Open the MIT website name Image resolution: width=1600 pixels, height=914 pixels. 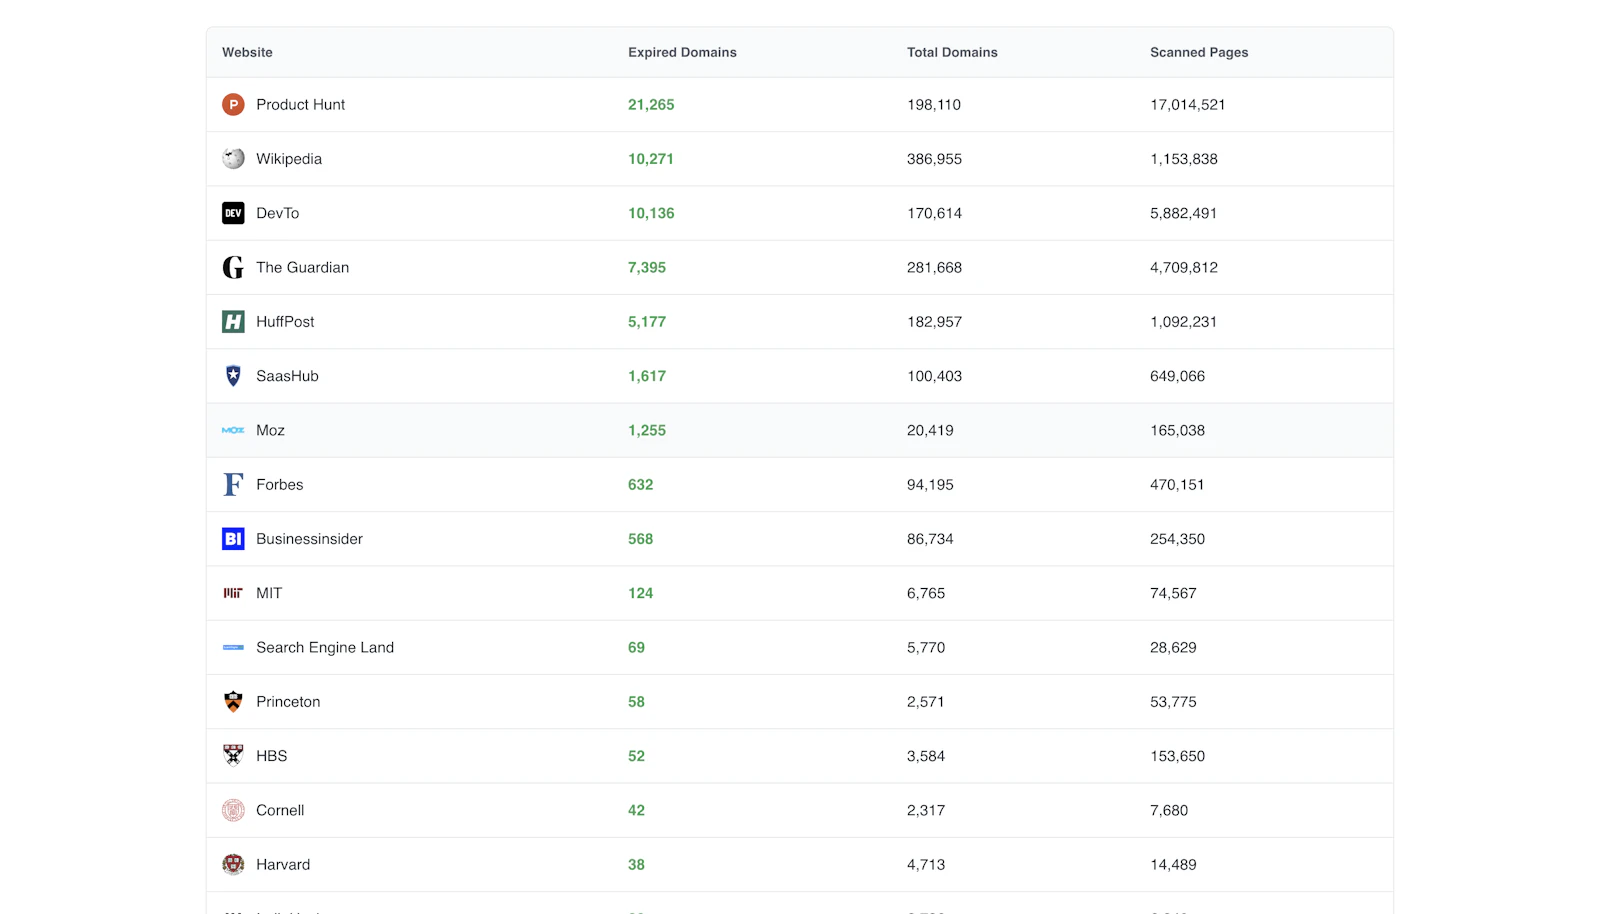tap(269, 593)
